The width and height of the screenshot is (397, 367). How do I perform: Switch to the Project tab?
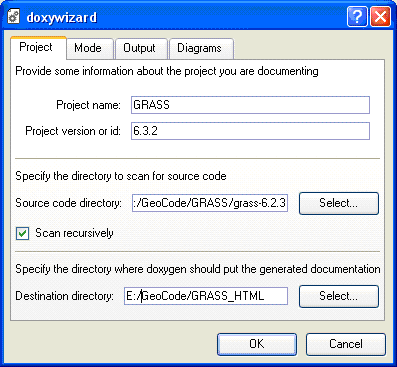[38, 47]
